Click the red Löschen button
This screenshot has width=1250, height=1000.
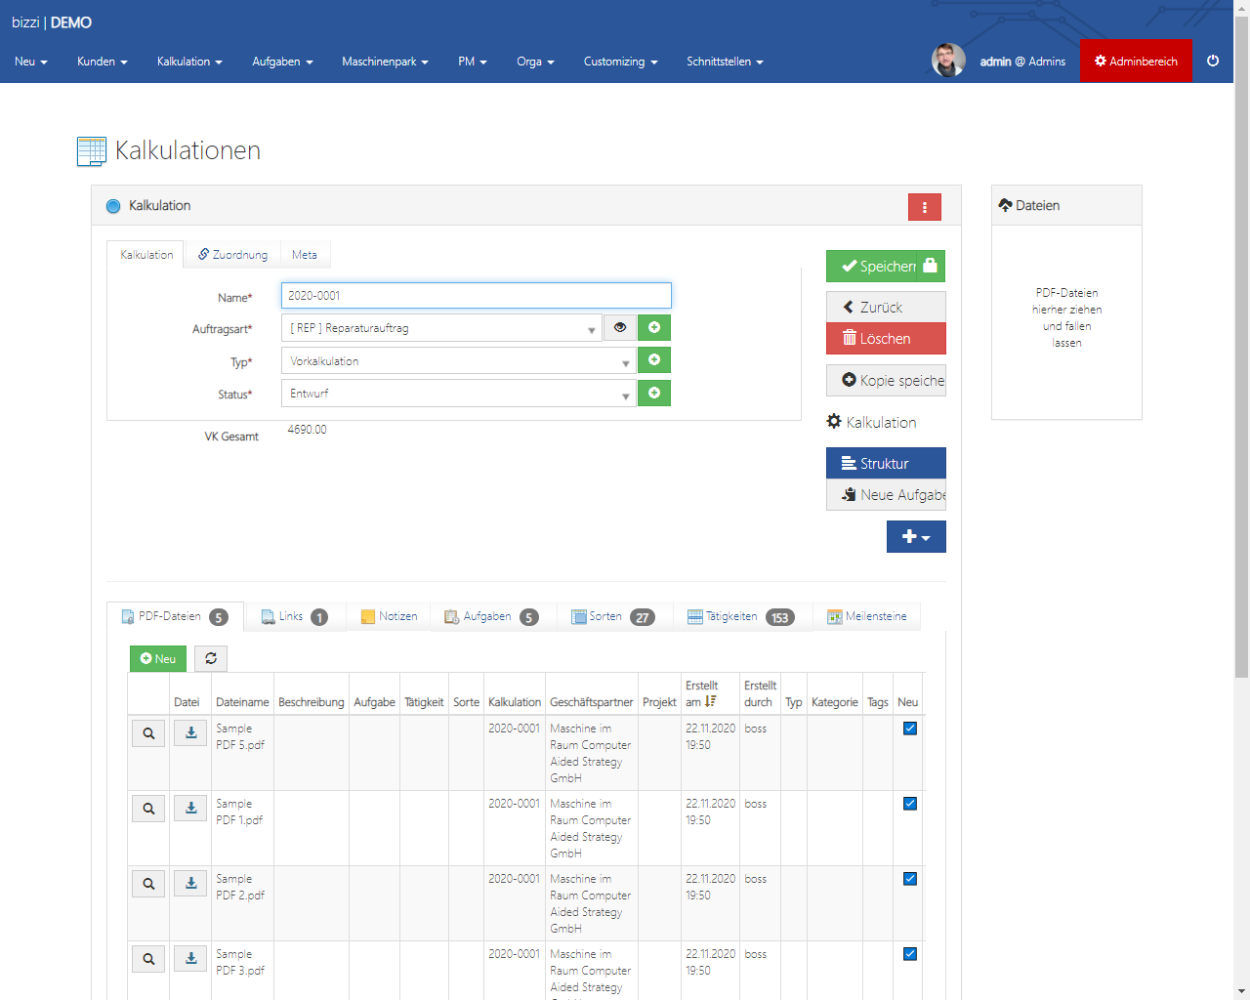(x=886, y=338)
